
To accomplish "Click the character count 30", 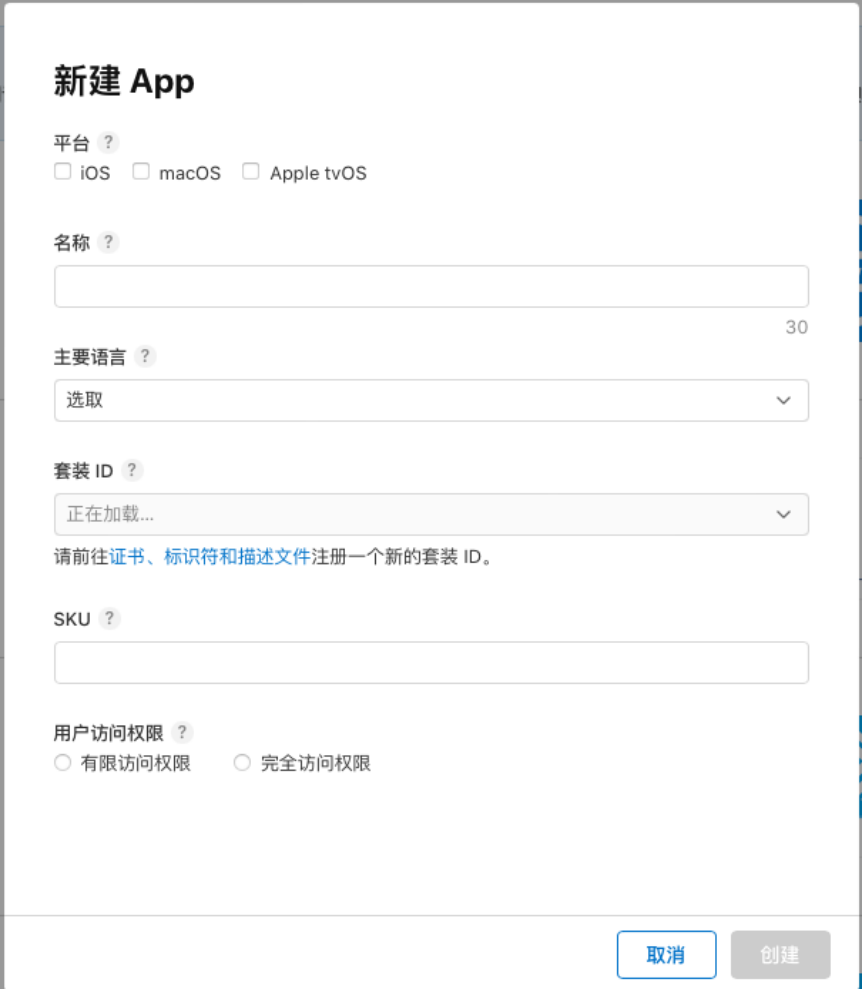I will 797,327.
